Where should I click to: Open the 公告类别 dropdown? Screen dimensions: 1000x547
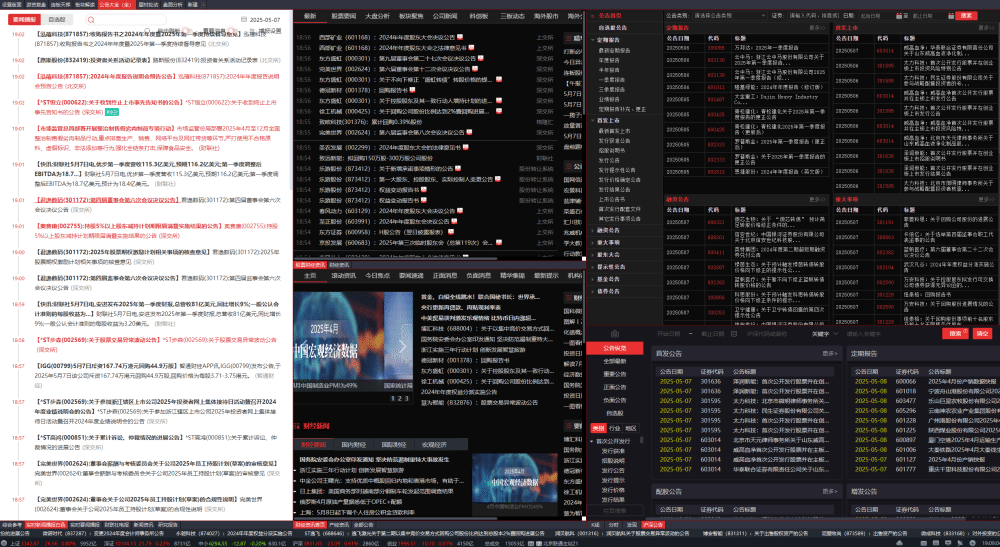pyautogui.click(x=729, y=15)
